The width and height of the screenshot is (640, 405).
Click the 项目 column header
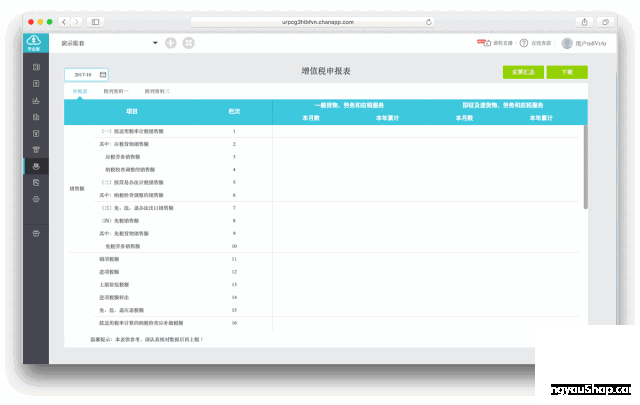tap(132, 111)
